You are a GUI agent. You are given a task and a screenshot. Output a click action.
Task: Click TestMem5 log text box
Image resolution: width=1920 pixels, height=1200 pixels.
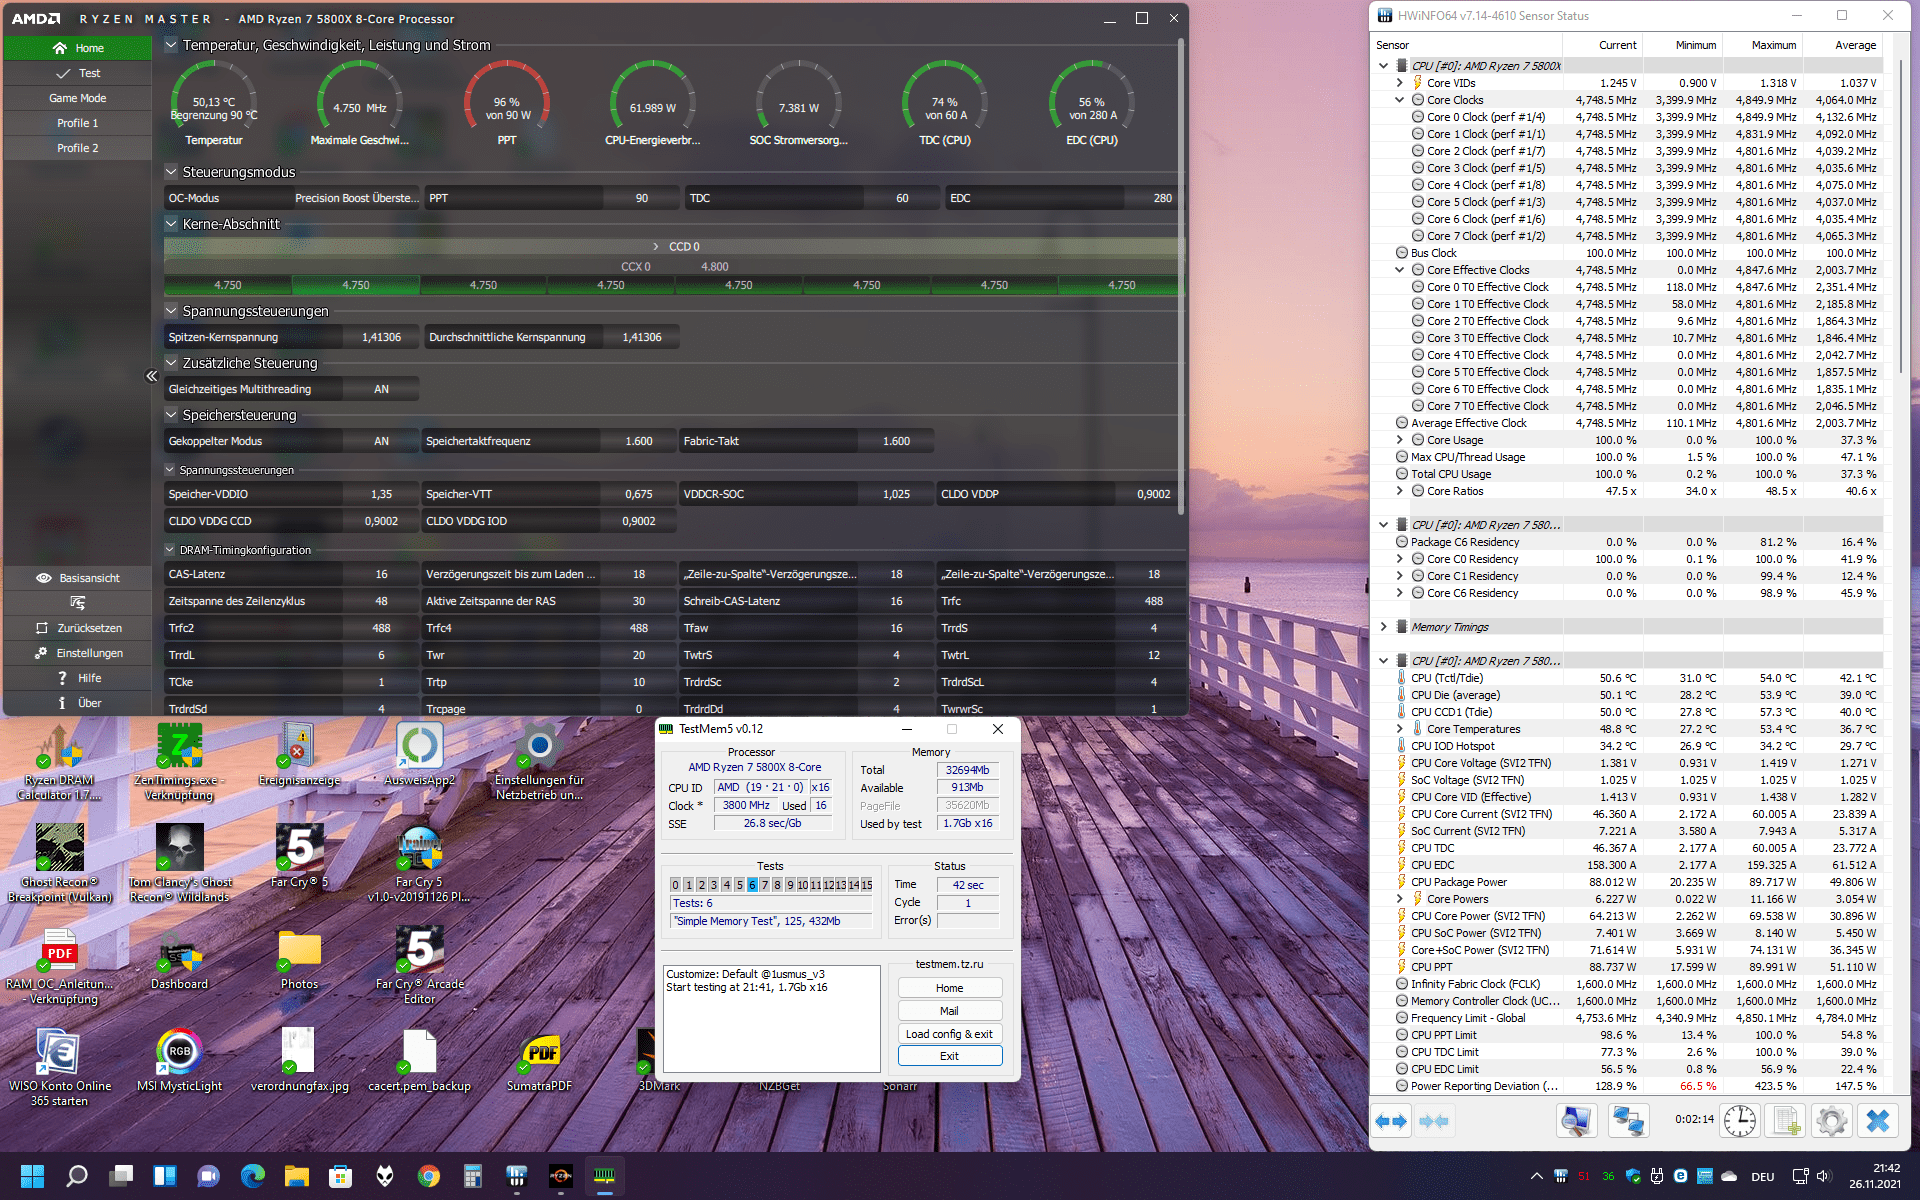(772, 1018)
